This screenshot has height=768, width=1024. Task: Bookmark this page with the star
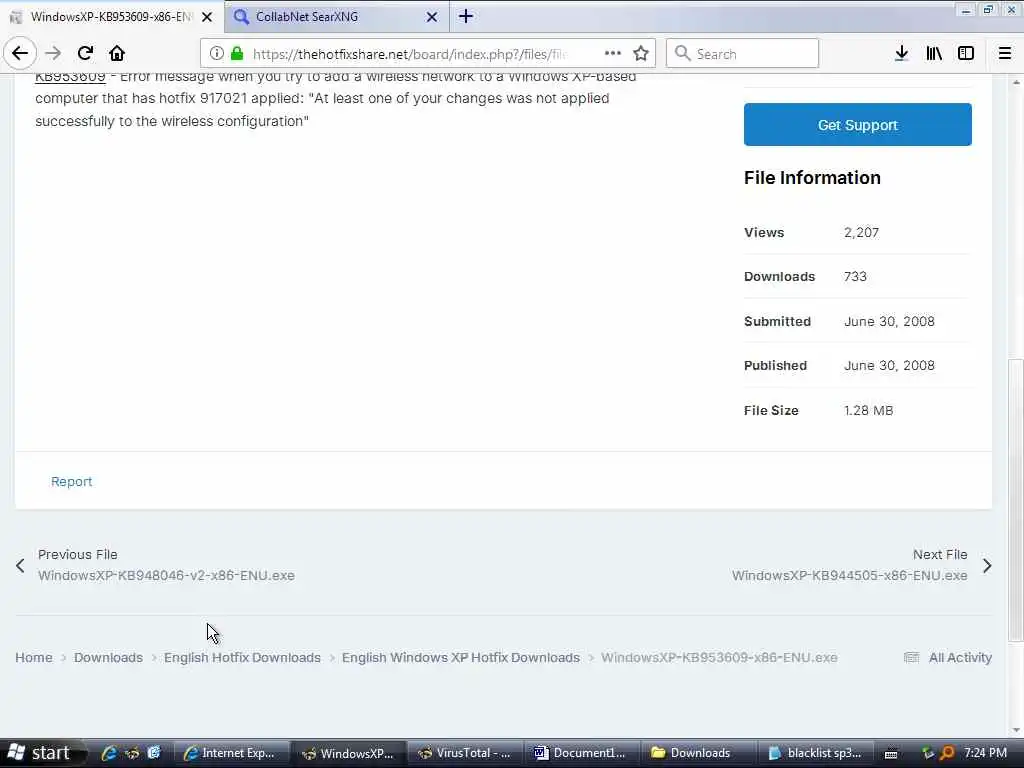point(641,54)
